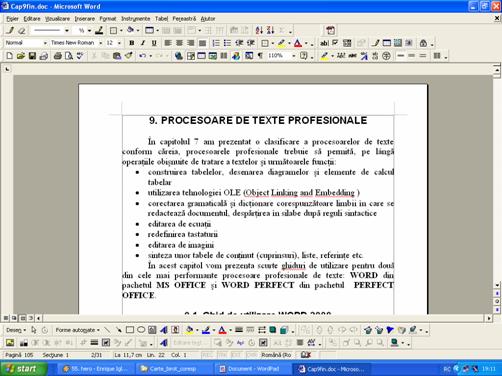502x376 pixels.
Task: Justify the paragraph text
Action: 202,43
